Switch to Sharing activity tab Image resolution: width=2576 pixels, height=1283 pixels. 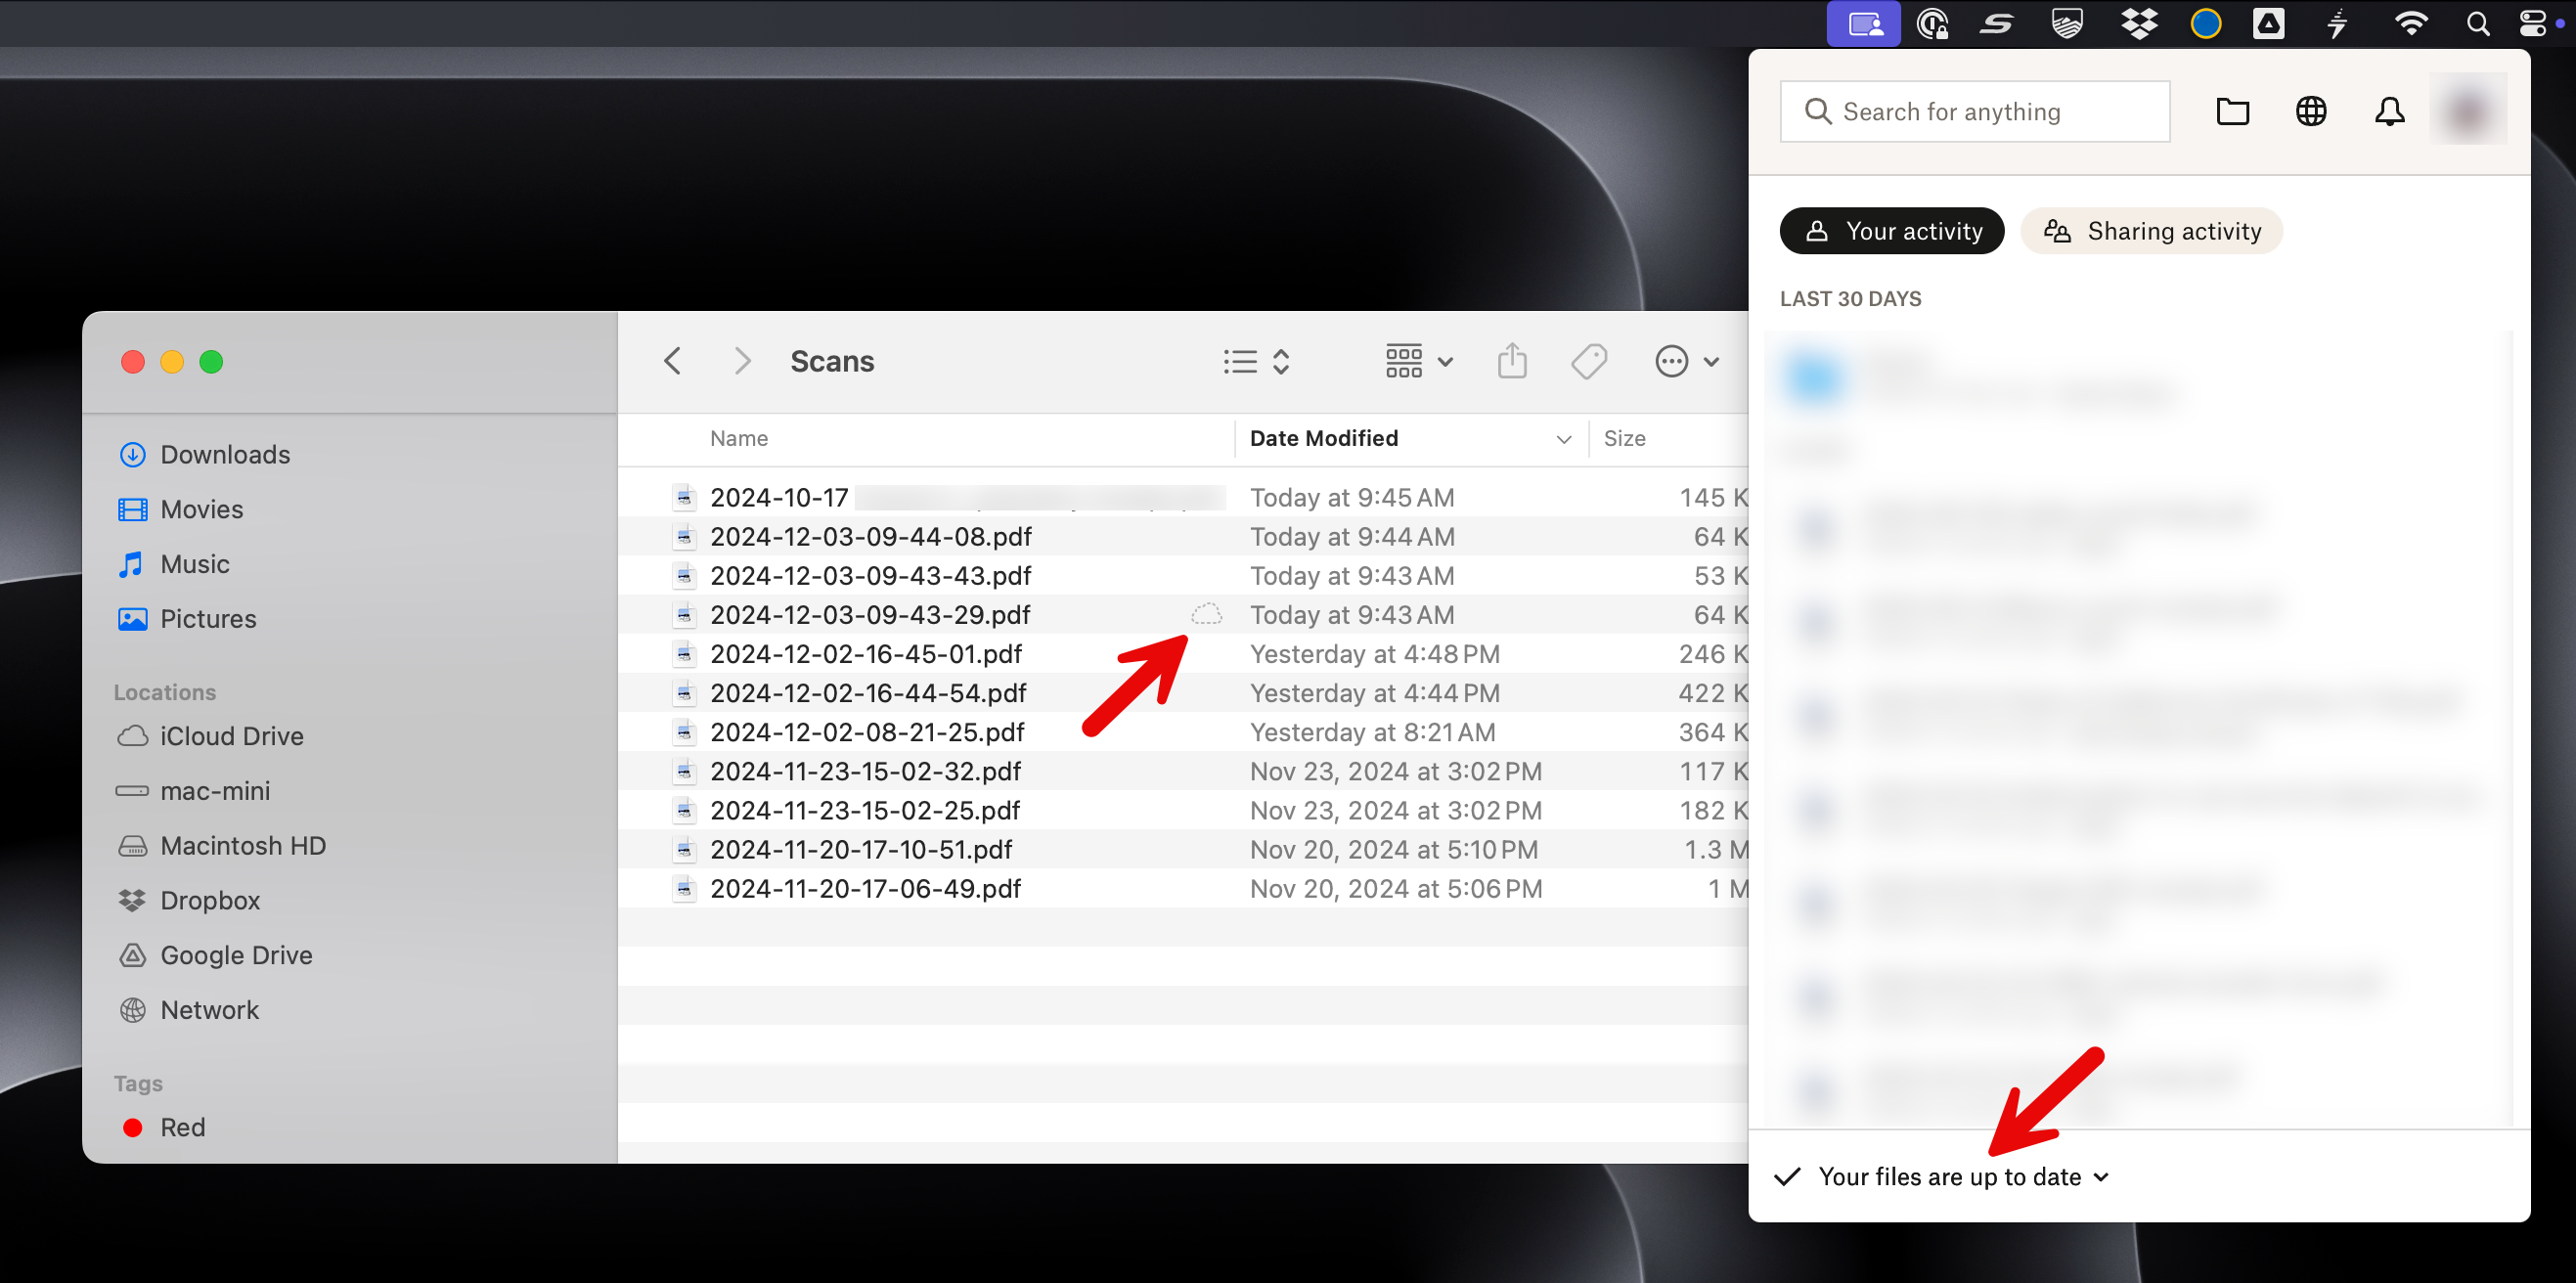point(2151,231)
